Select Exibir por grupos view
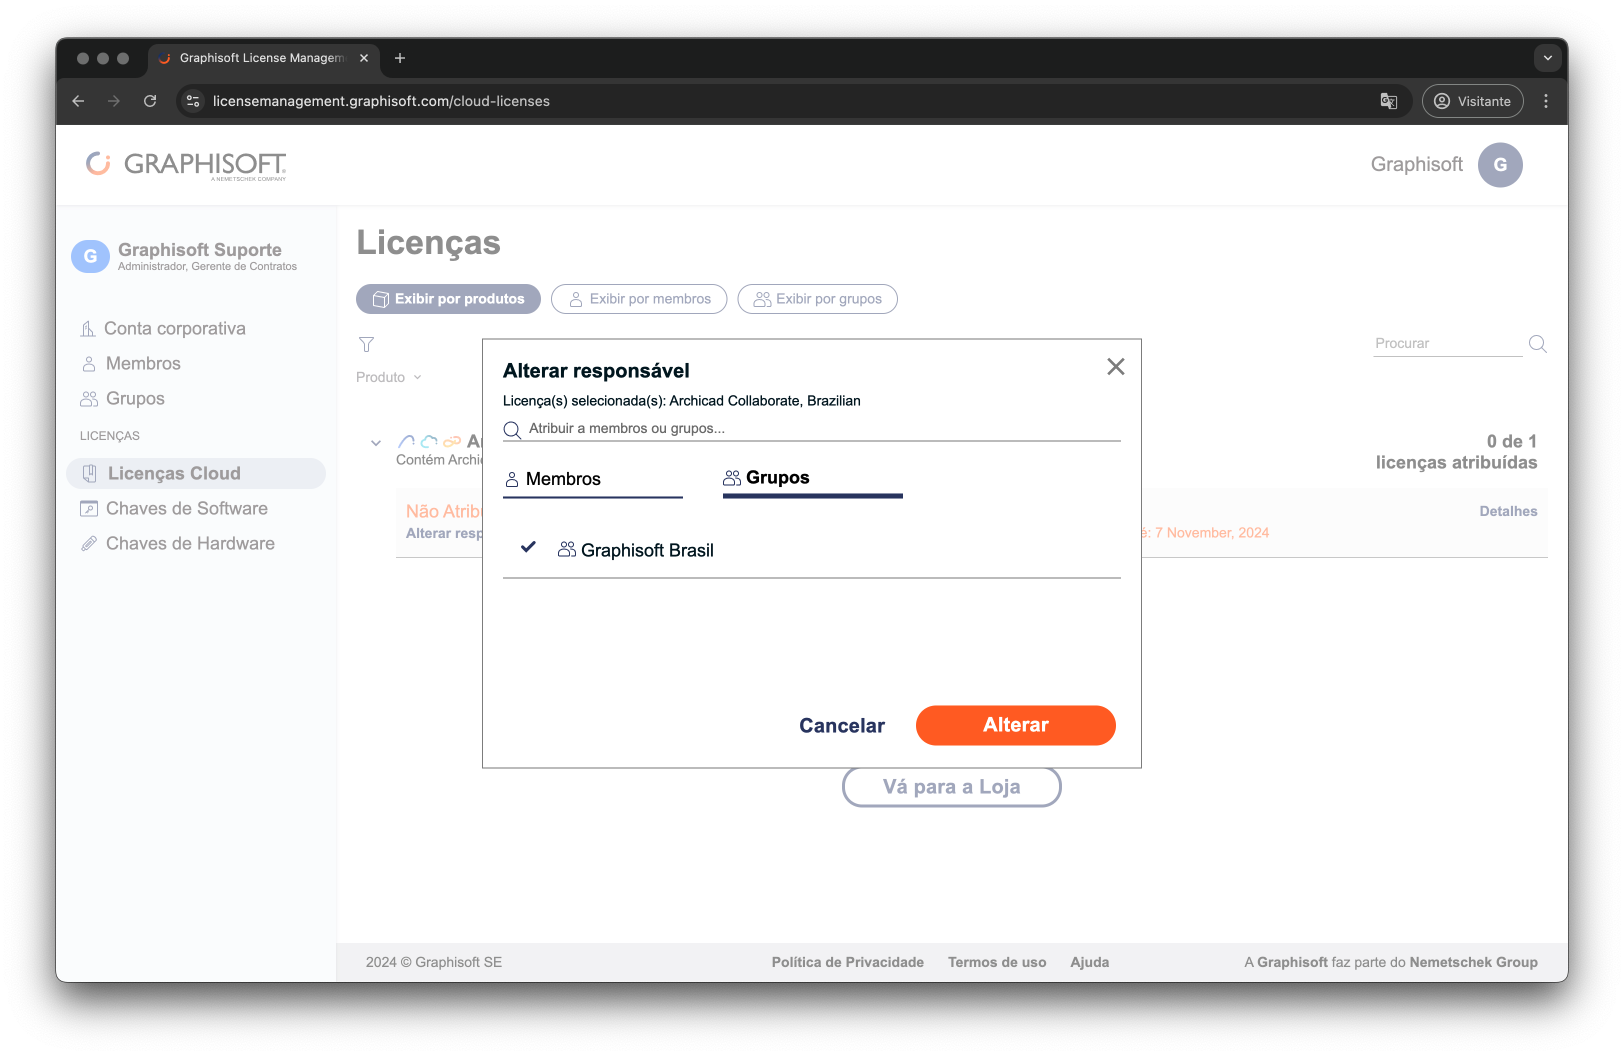The height and width of the screenshot is (1056, 1624). pyautogui.click(x=818, y=299)
